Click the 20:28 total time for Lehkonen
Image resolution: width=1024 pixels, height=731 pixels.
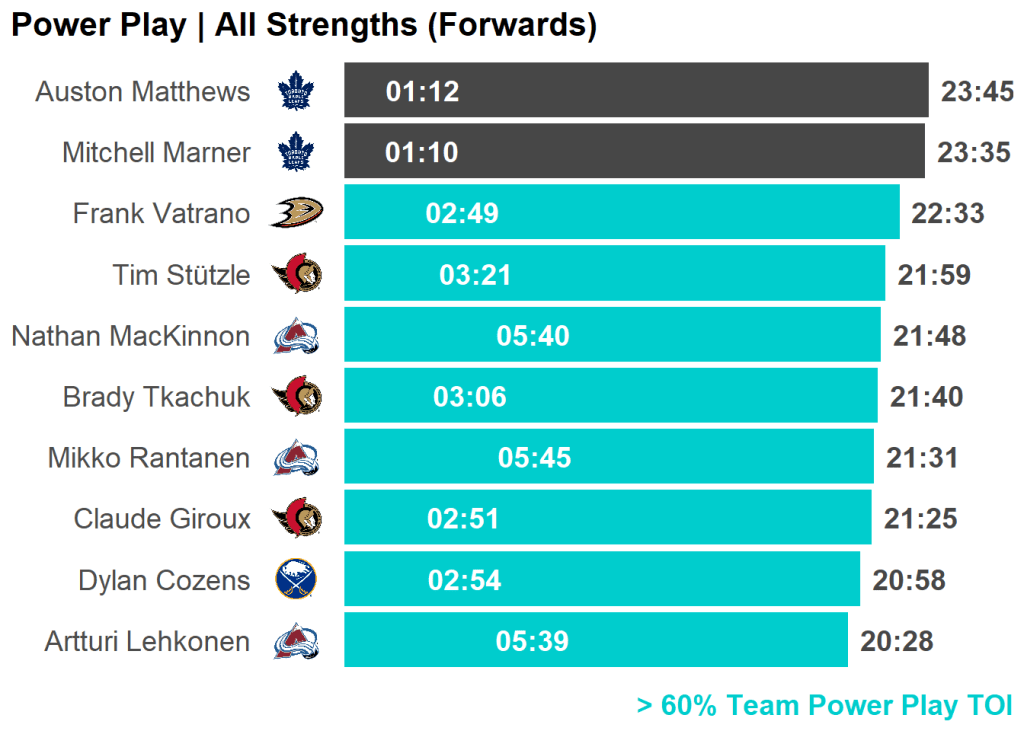point(896,641)
